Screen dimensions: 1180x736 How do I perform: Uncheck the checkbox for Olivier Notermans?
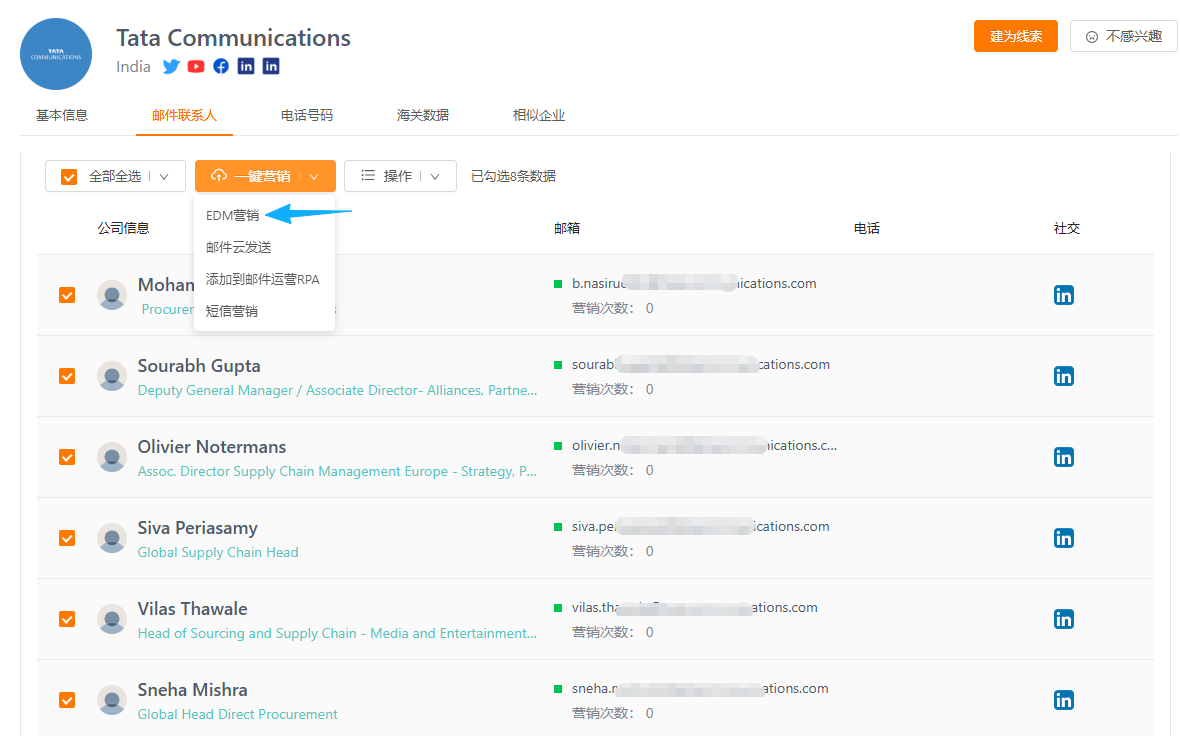pyautogui.click(x=67, y=457)
